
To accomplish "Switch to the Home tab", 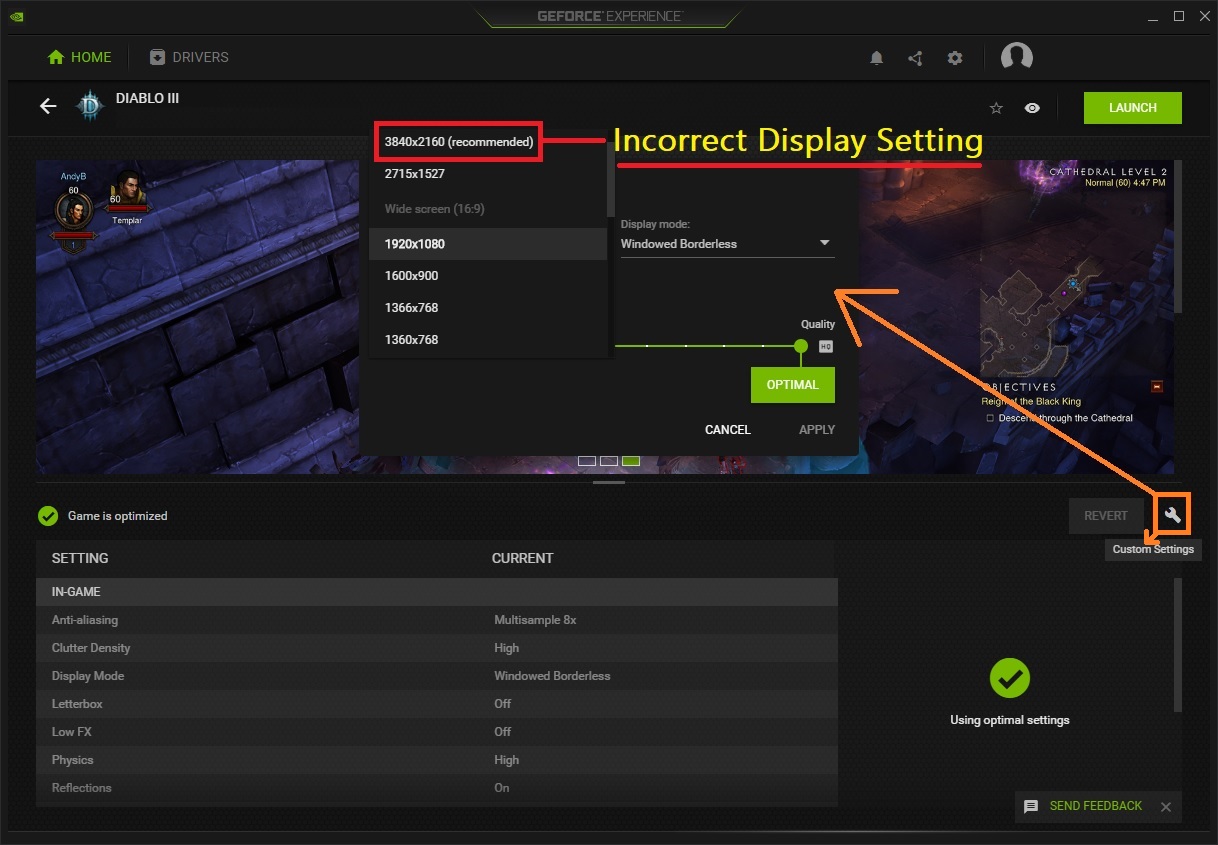I will coord(79,57).
